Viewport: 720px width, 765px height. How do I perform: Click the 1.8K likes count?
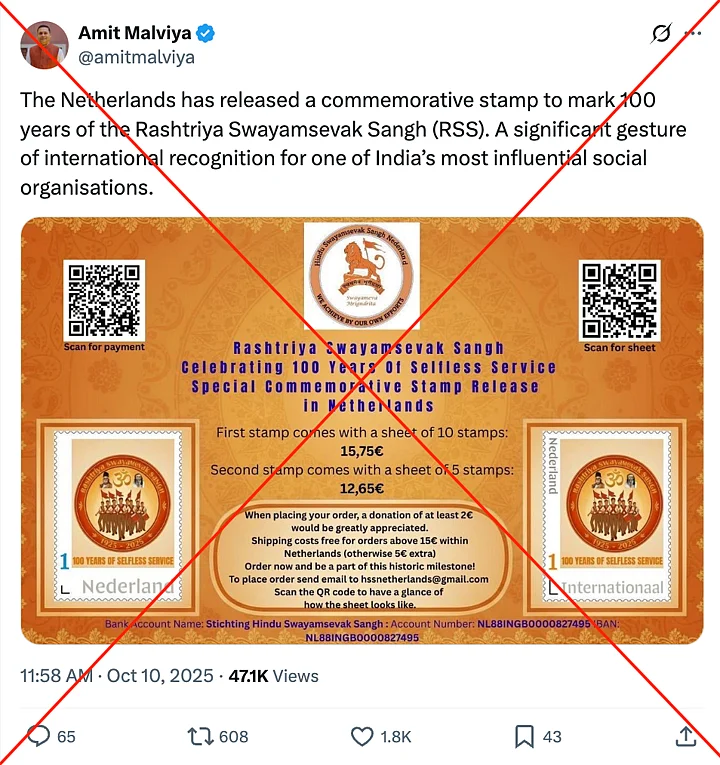[x=396, y=736]
